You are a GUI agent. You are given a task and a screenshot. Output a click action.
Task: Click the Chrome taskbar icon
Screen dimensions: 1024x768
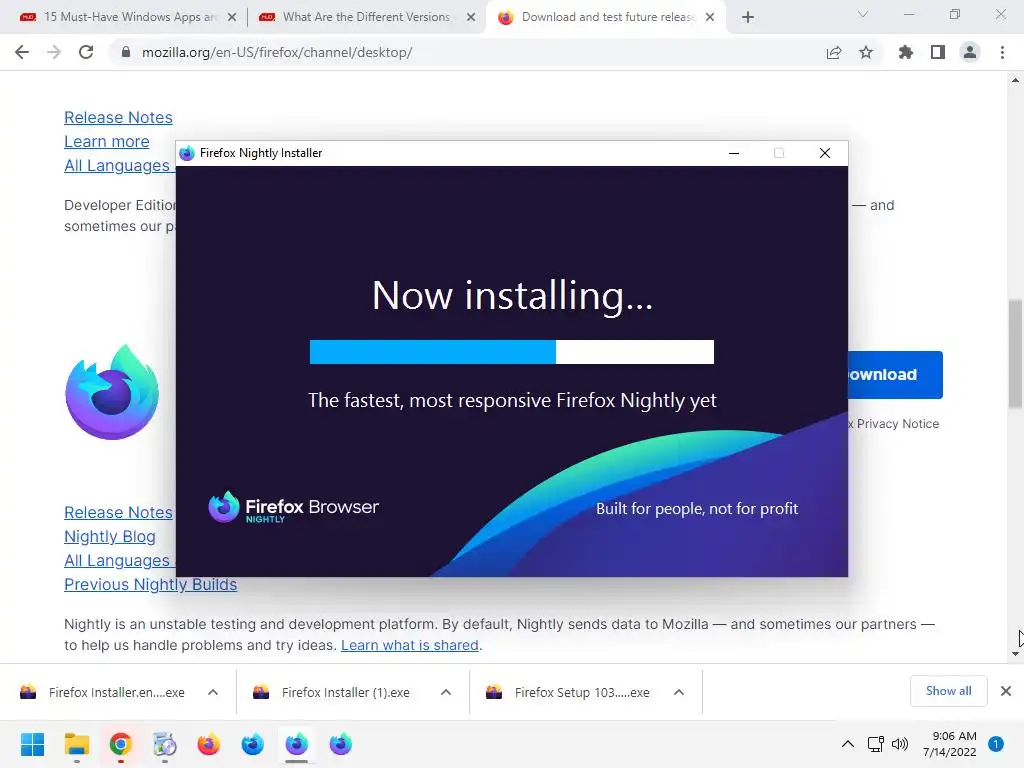click(x=121, y=744)
